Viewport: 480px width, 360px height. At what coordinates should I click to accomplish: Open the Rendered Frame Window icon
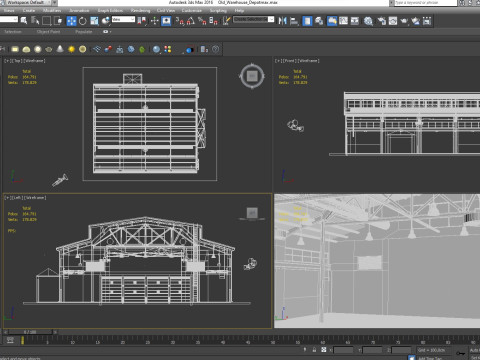(x=393, y=21)
